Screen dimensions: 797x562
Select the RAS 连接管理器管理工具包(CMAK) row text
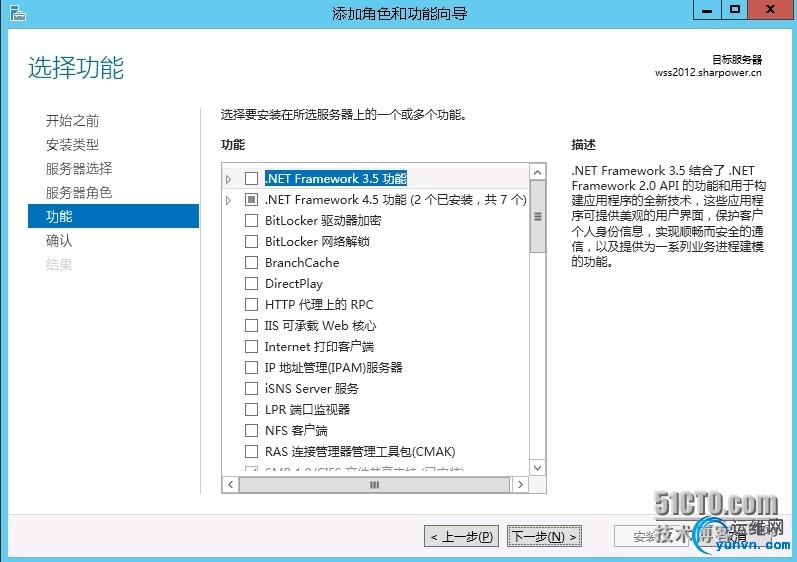tap(360, 451)
